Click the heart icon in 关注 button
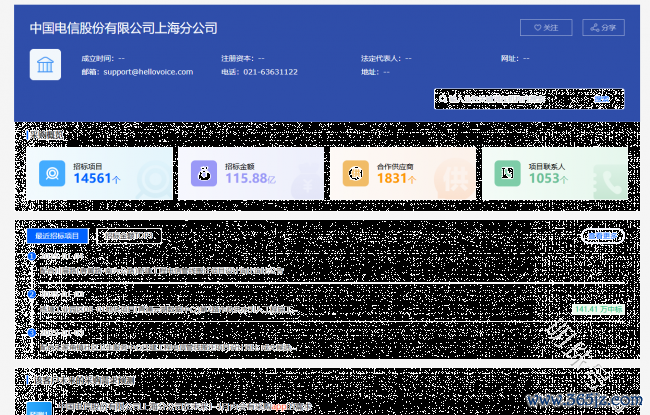Viewport: 650px width, 415px height. pos(538,27)
